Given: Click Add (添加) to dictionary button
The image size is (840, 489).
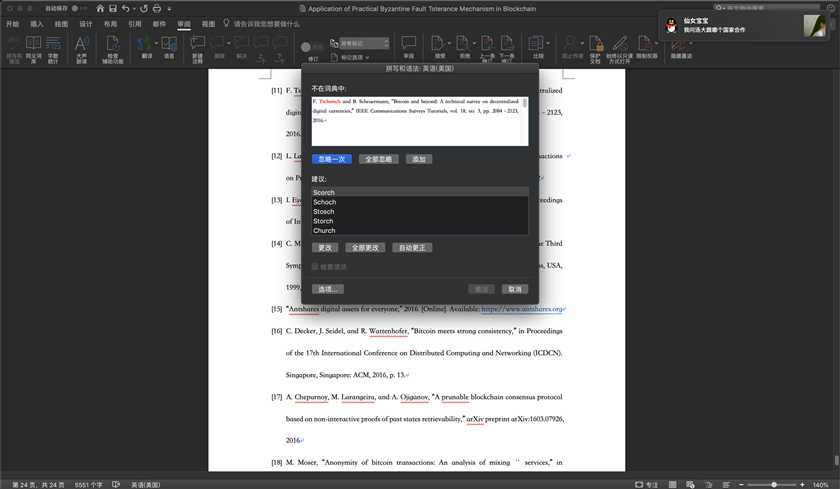Looking at the screenshot, I should 419,159.
